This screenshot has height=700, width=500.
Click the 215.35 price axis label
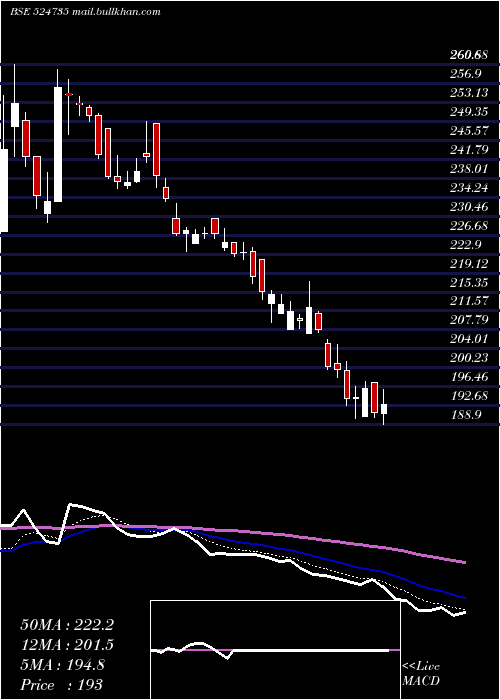coord(469,283)
